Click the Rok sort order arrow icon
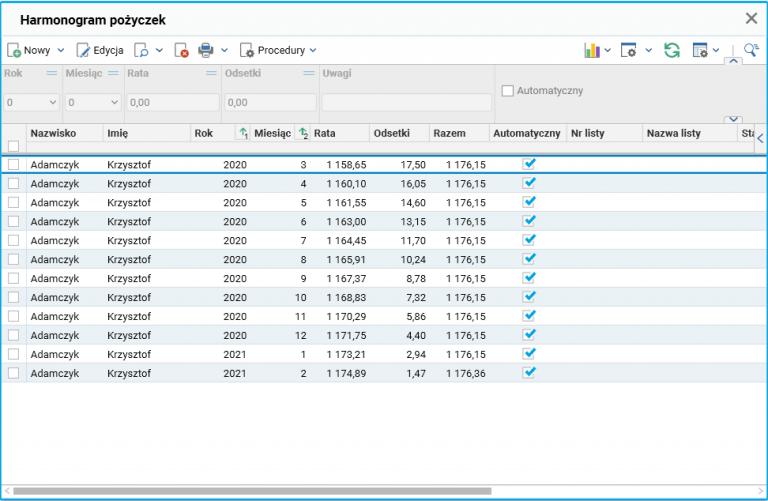Image resolution: width=768 pixels, height=501 pixels. pos(243,133)
